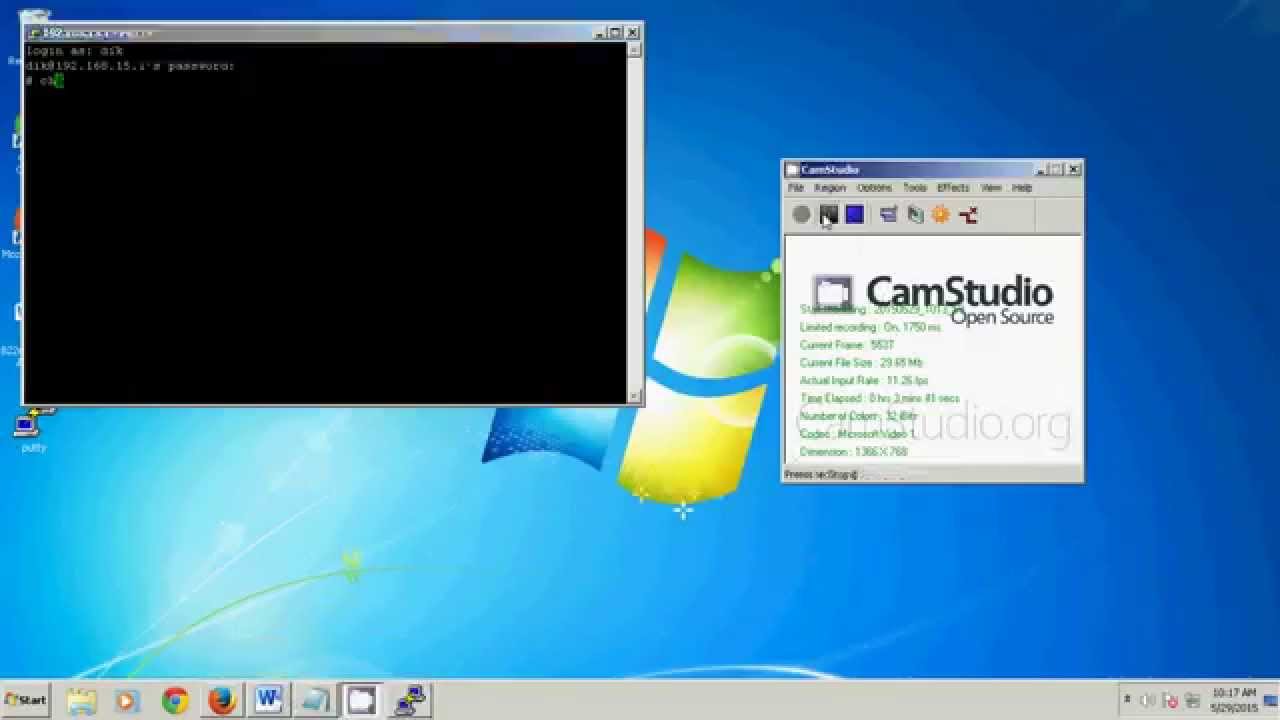Click the Codec Microsoft Video 1 line
Image resolution: width=1280 pixels, height=720 pixels.
[856, 434]
